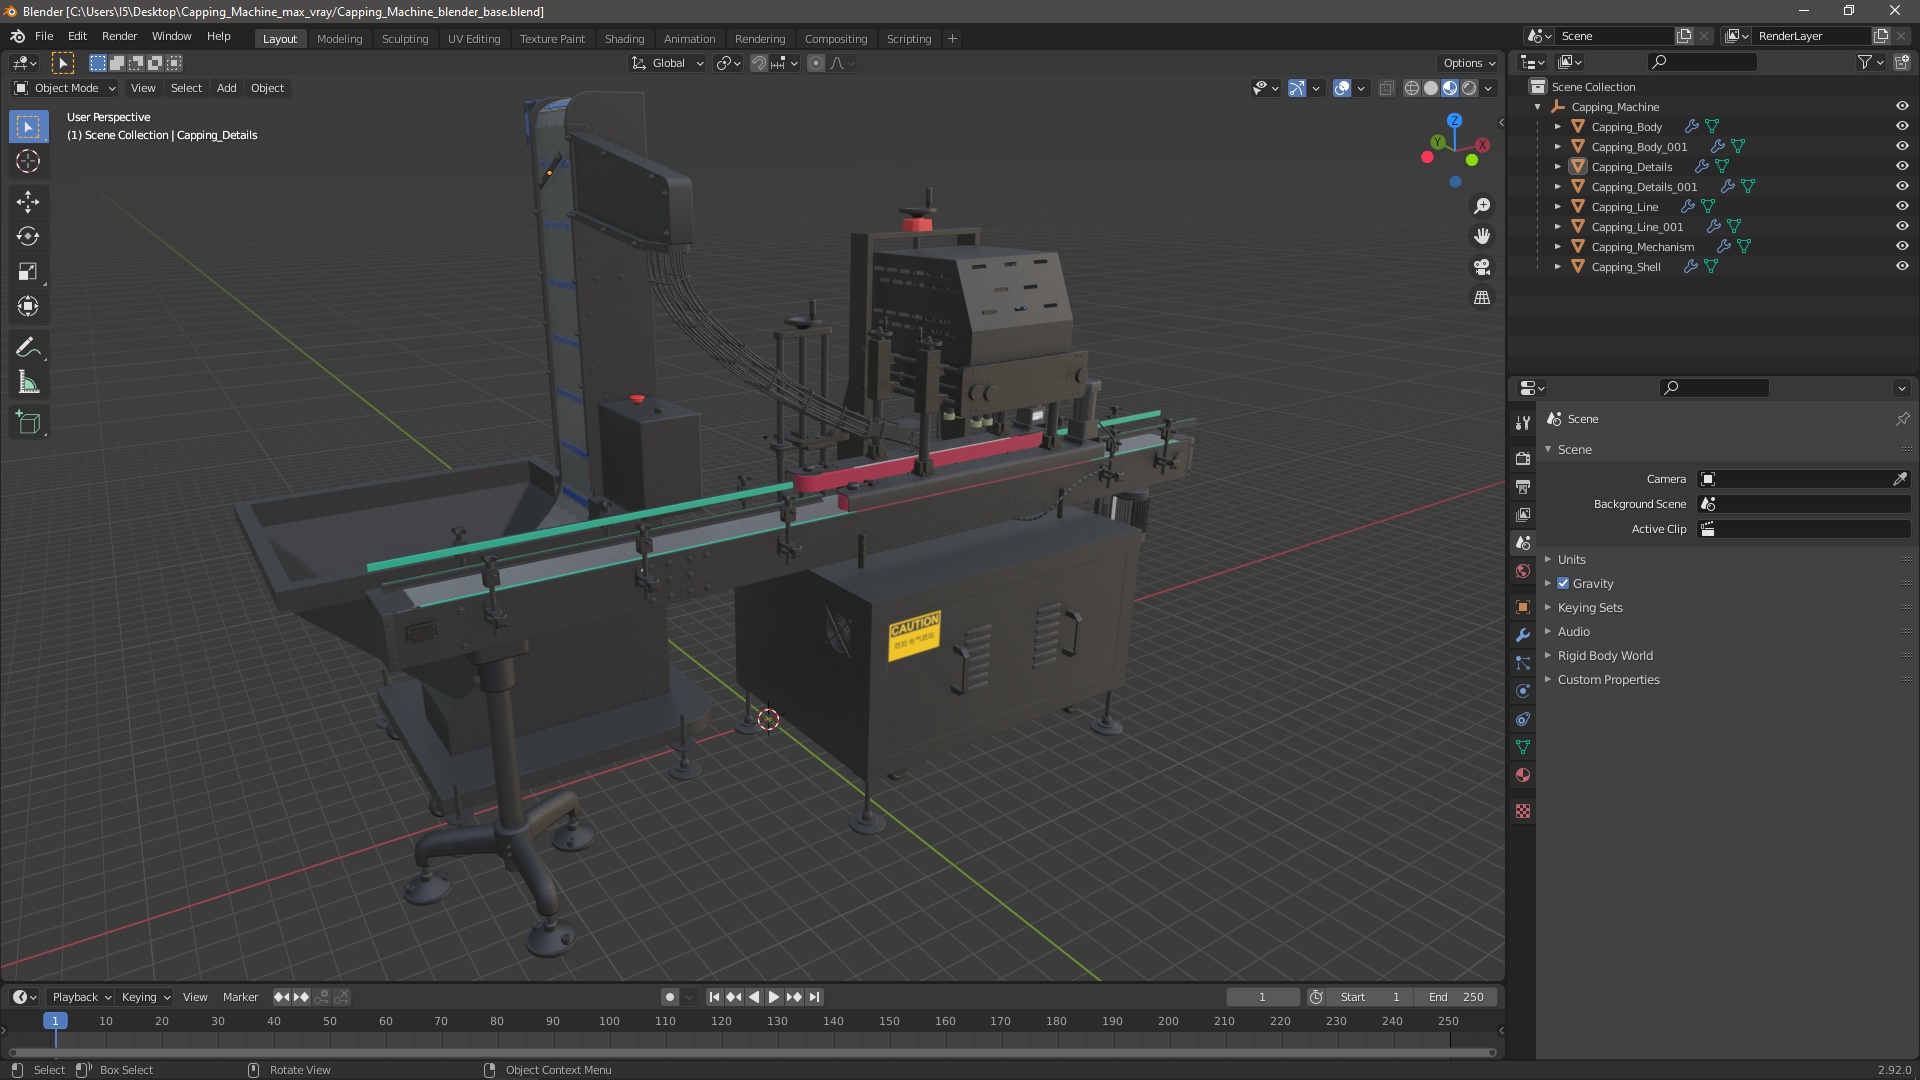Open the Render properties tab
This screenshot has width=1920, height=1080.
pos(1523,458)
